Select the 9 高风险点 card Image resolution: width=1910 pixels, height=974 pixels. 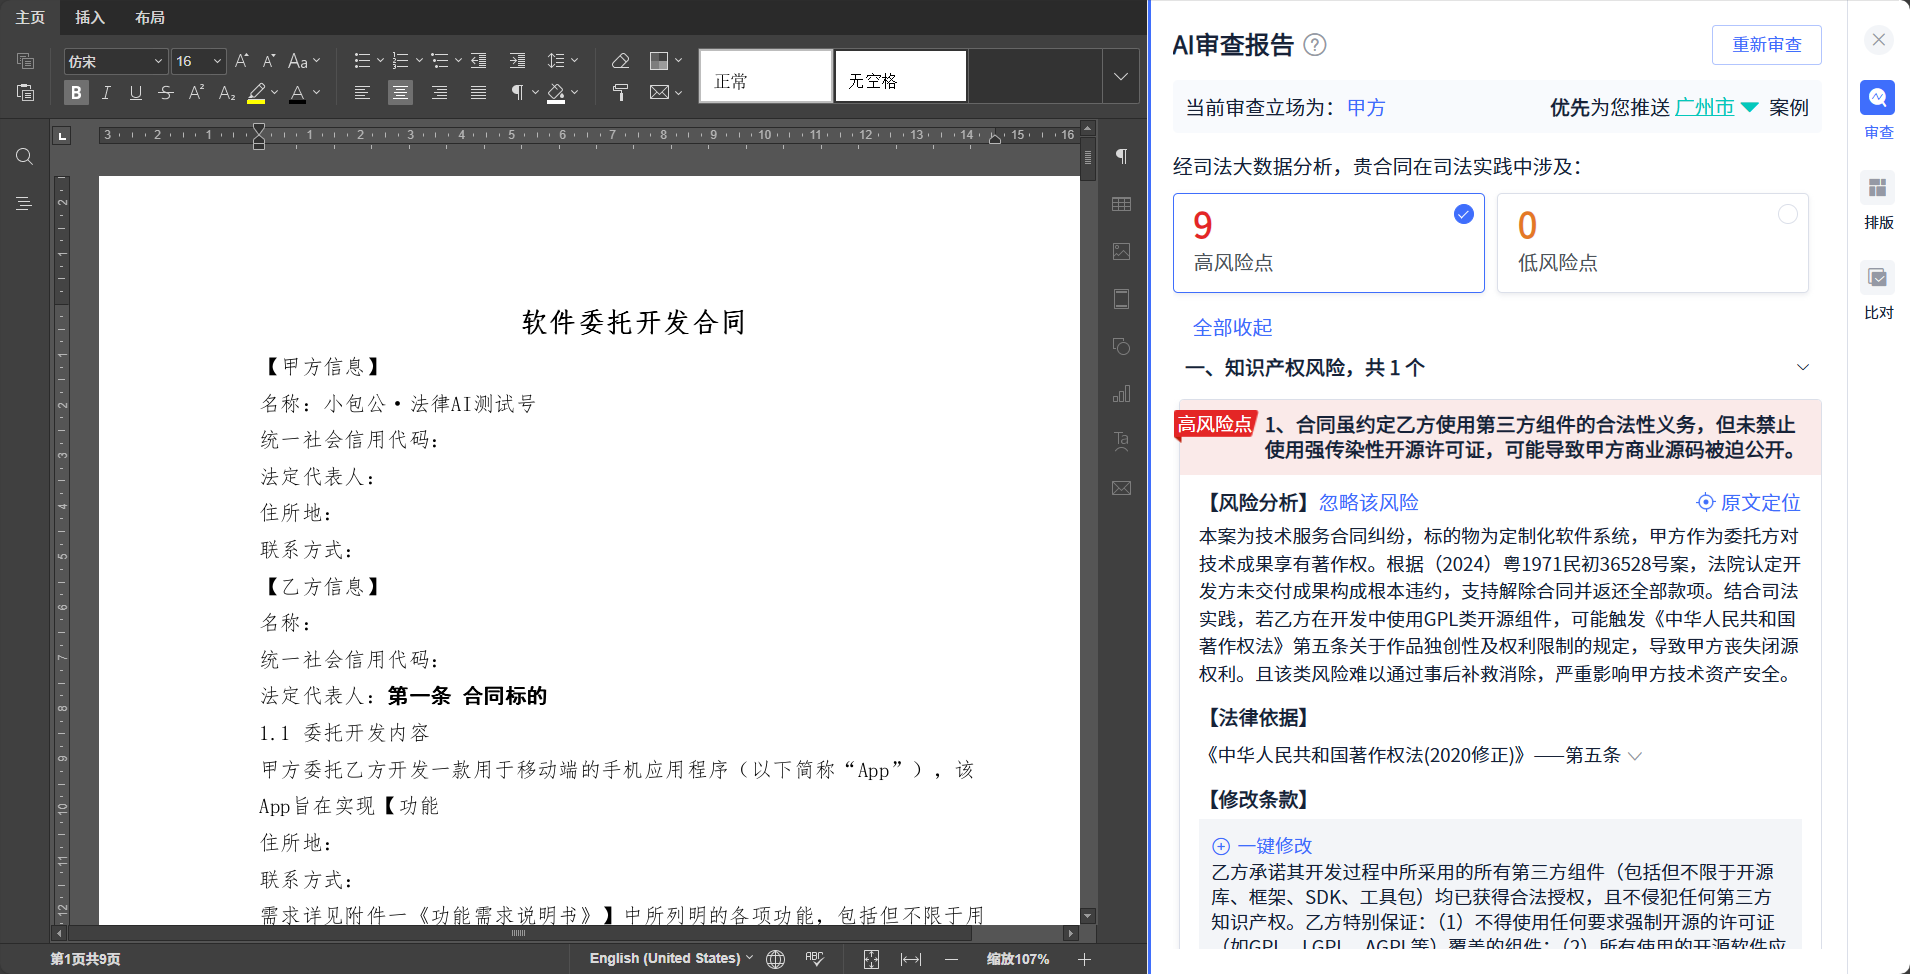(x=1328, y=243)
